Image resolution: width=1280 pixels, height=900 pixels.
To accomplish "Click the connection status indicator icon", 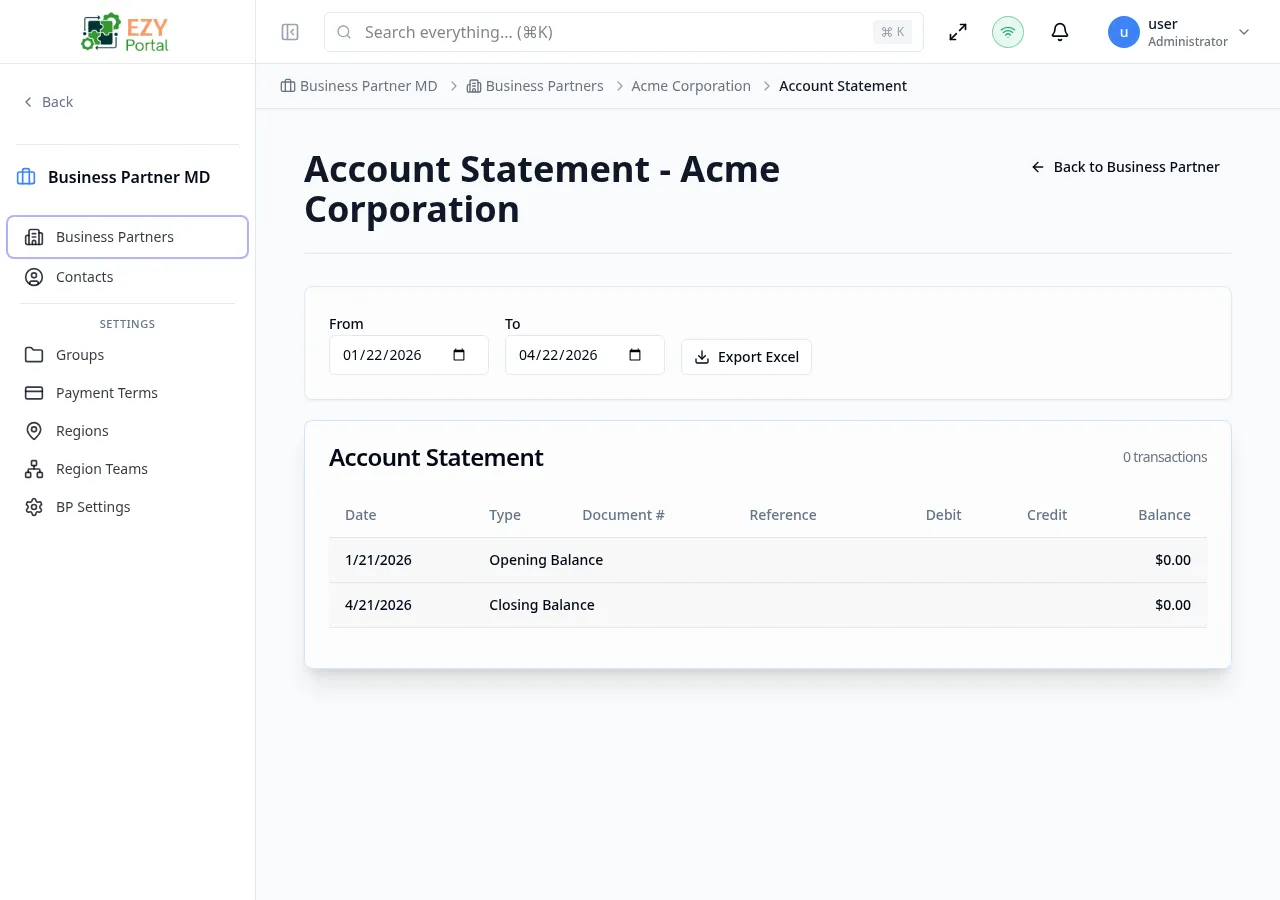I will point(1008,32).
